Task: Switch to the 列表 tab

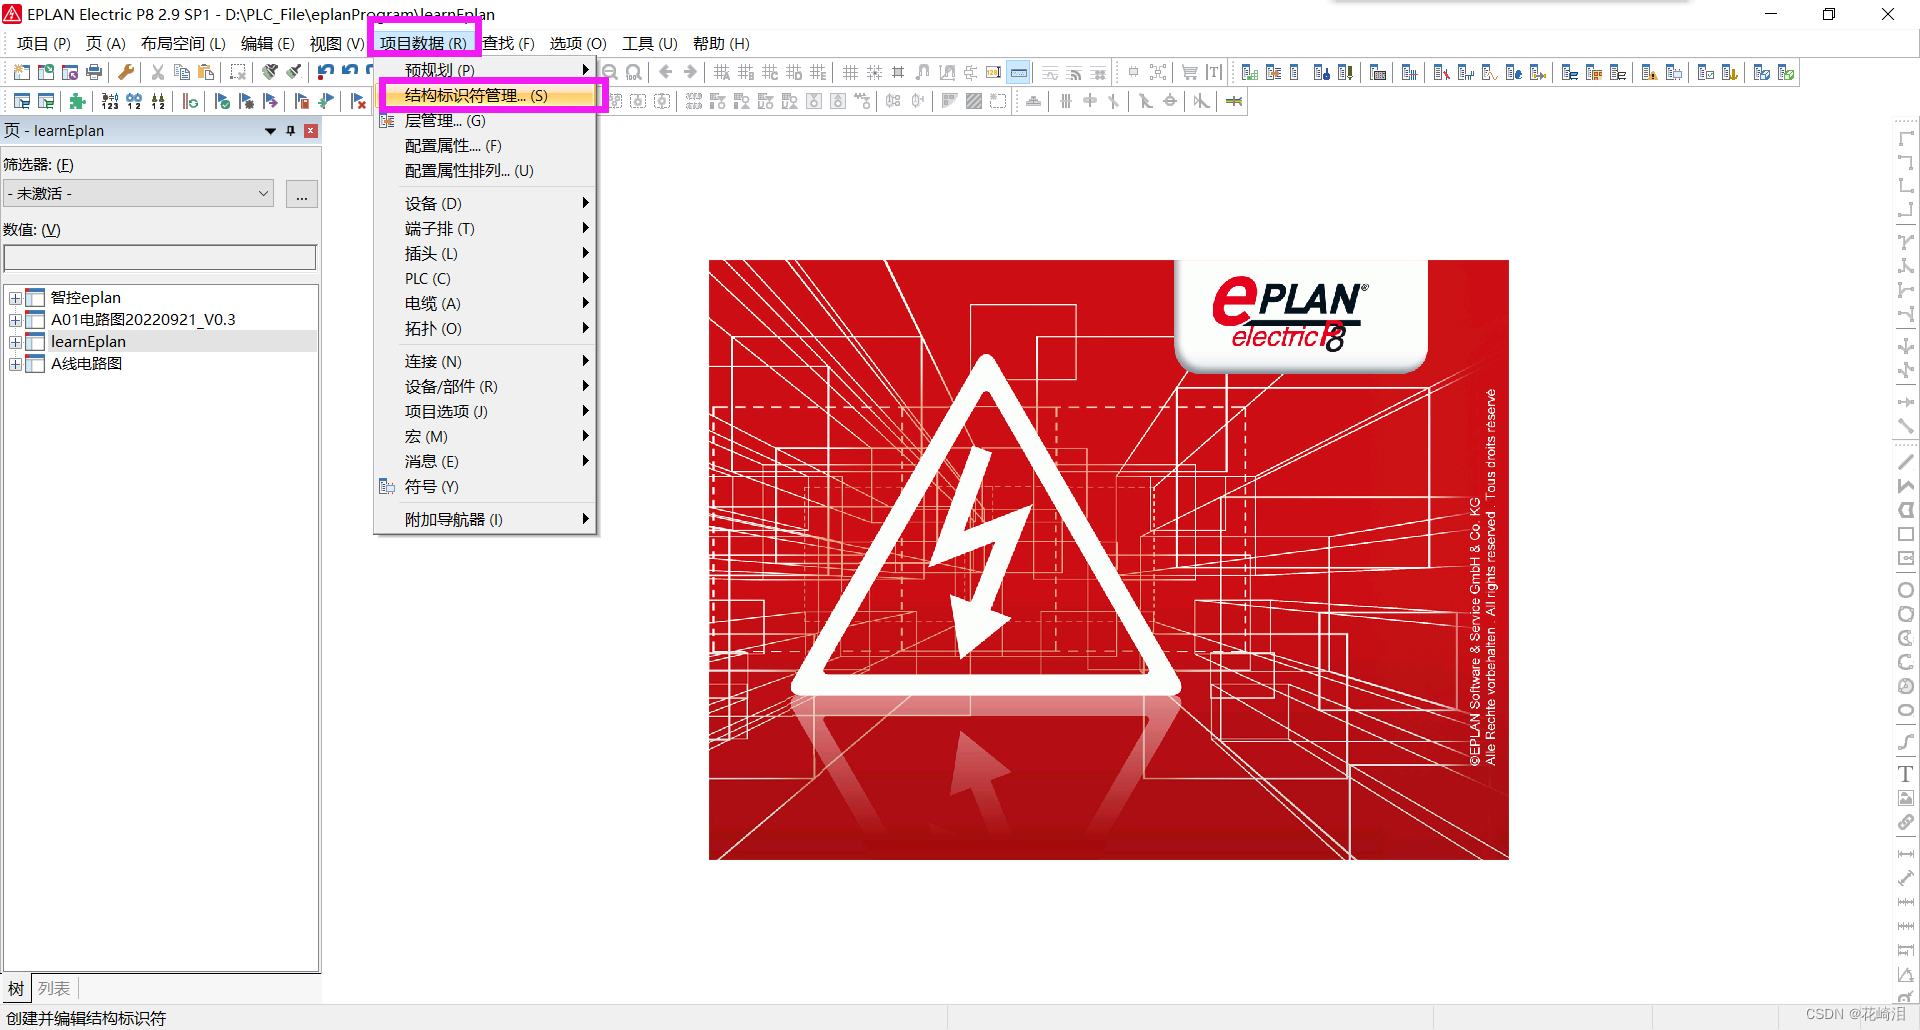Action: click(x=54, y=988)
